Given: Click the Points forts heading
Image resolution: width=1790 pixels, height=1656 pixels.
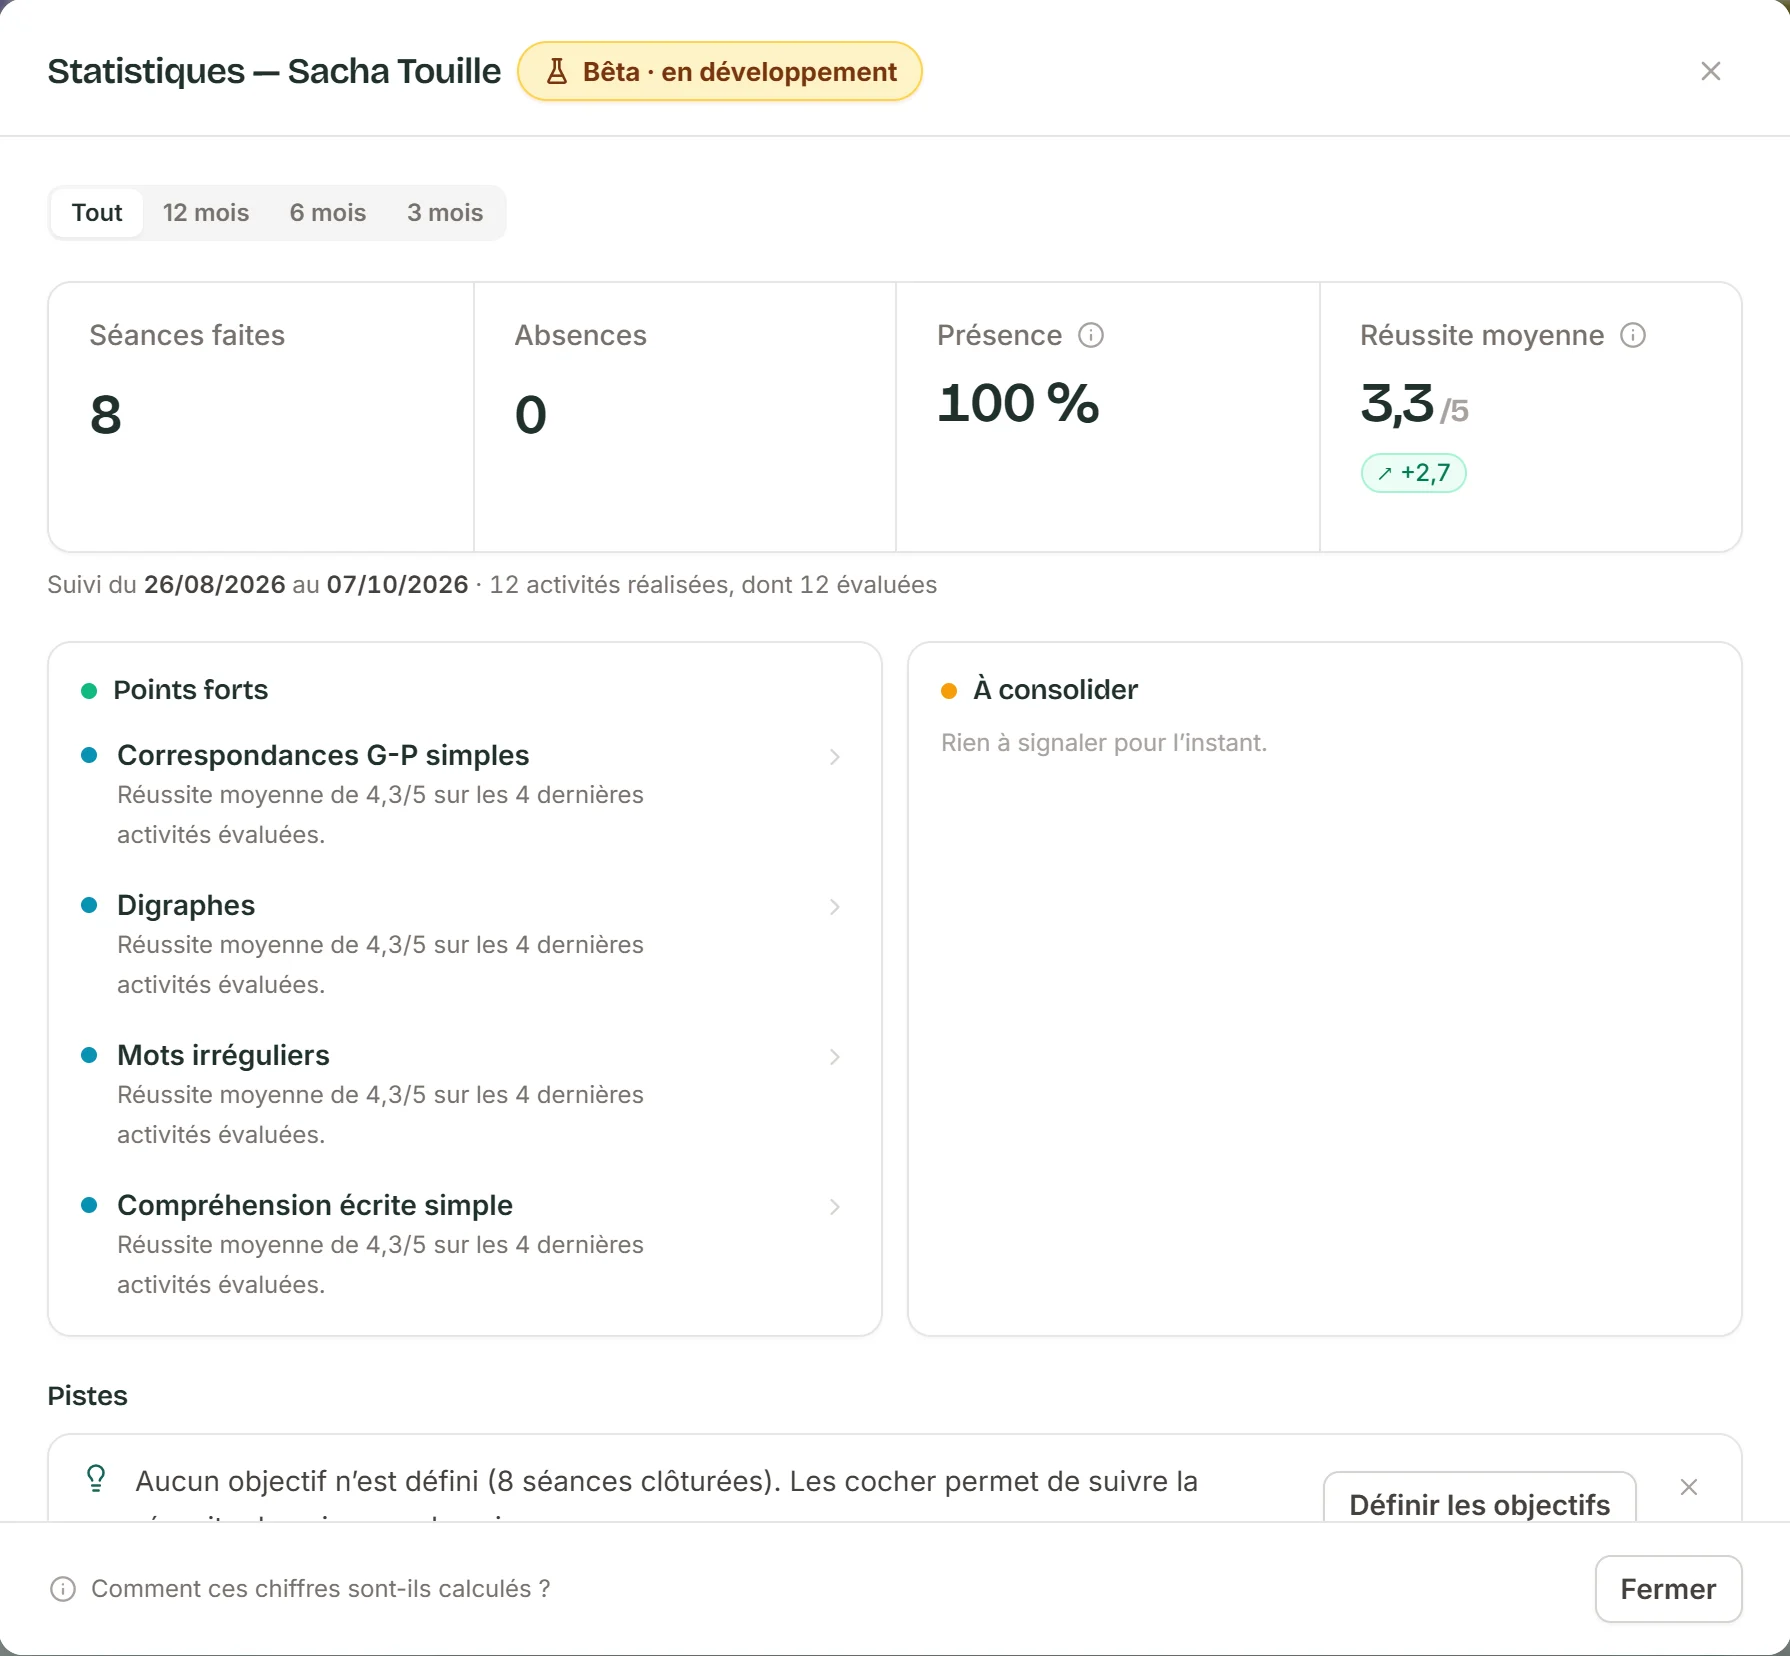Looking at the screenshot, I should [x=190, y=690].
